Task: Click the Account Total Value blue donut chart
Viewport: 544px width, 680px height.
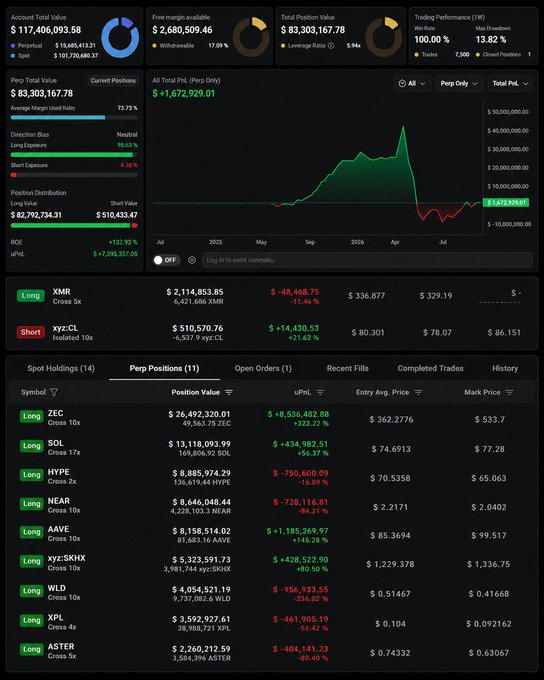Action: (120, 38)
